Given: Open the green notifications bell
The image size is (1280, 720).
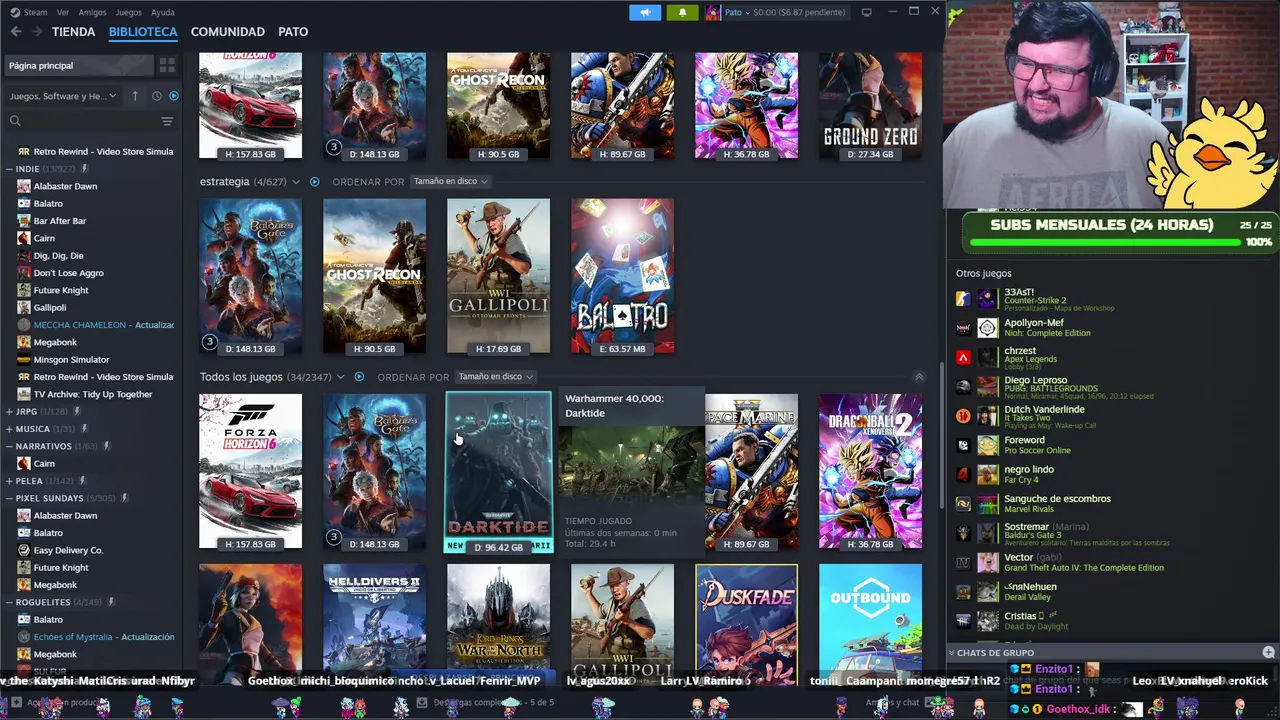Looking at the screenshot, I should [x=682, y=12].
